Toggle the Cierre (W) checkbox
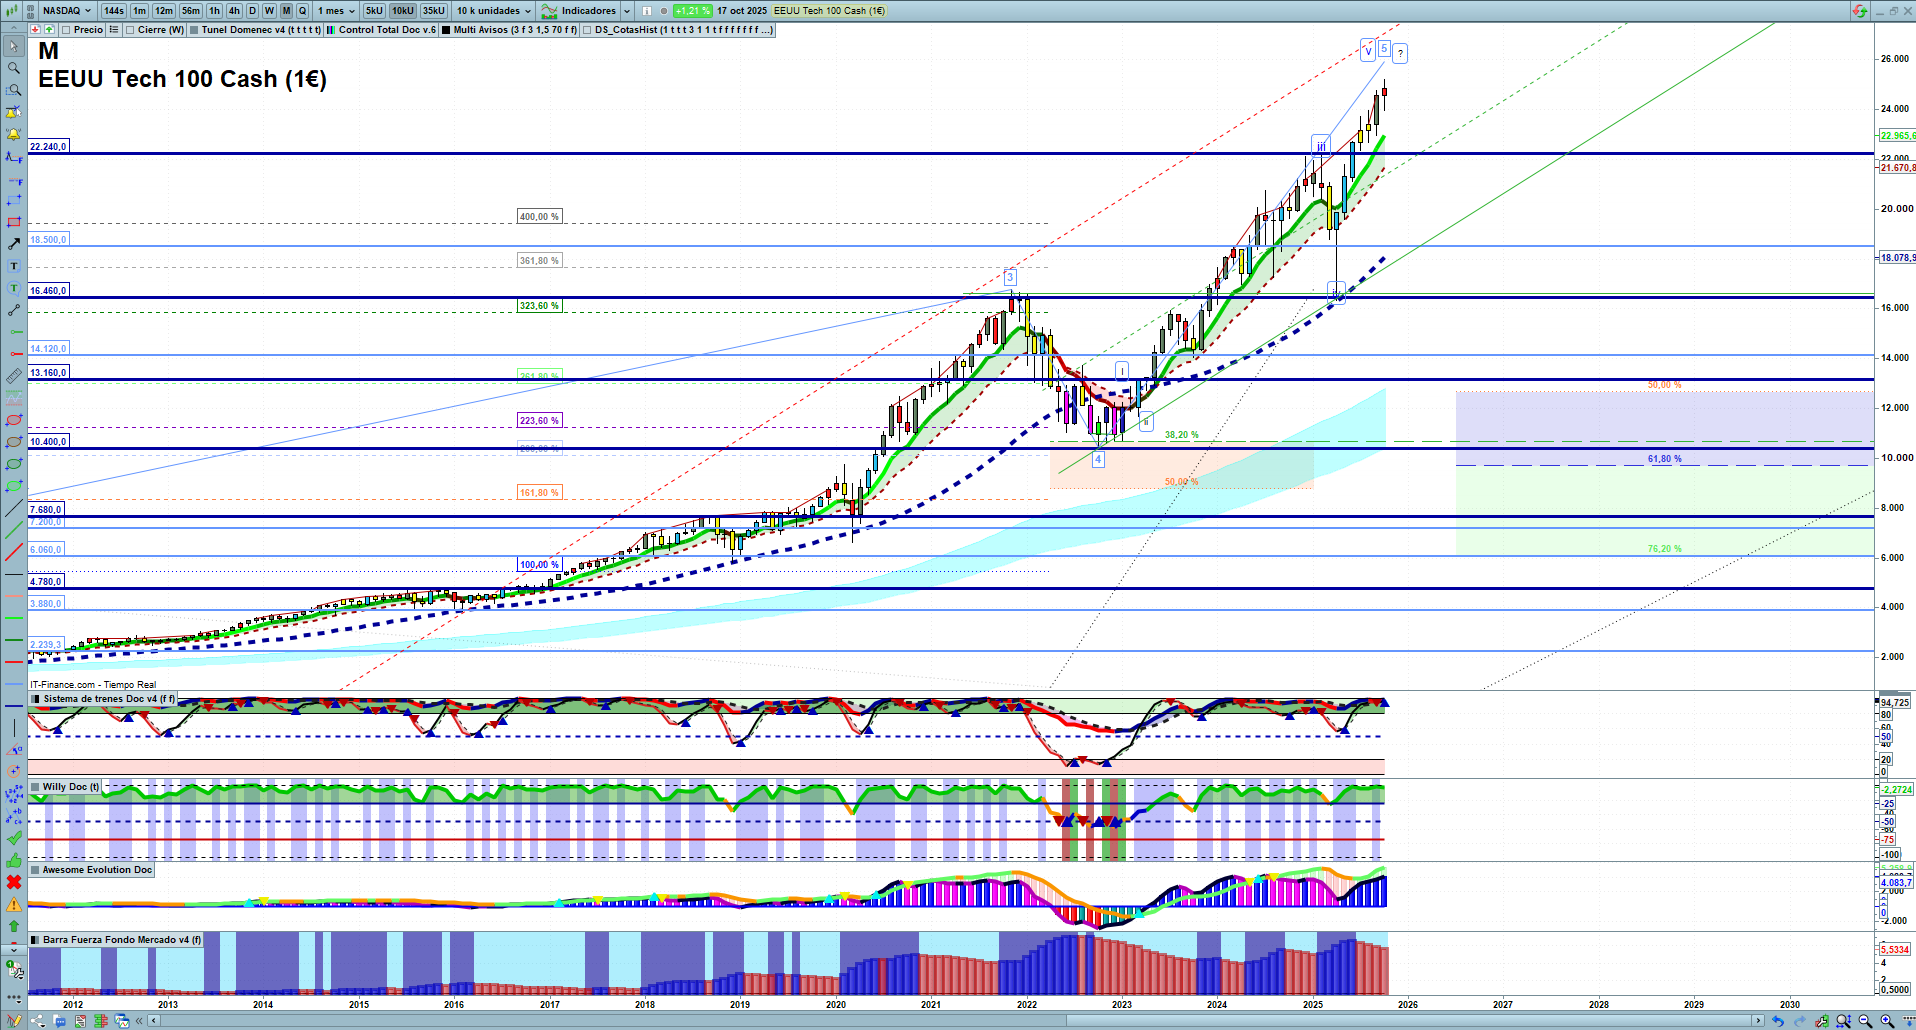Image resolution: width=1916 pixels, height=1030 pixels. [x=130, y=30]
